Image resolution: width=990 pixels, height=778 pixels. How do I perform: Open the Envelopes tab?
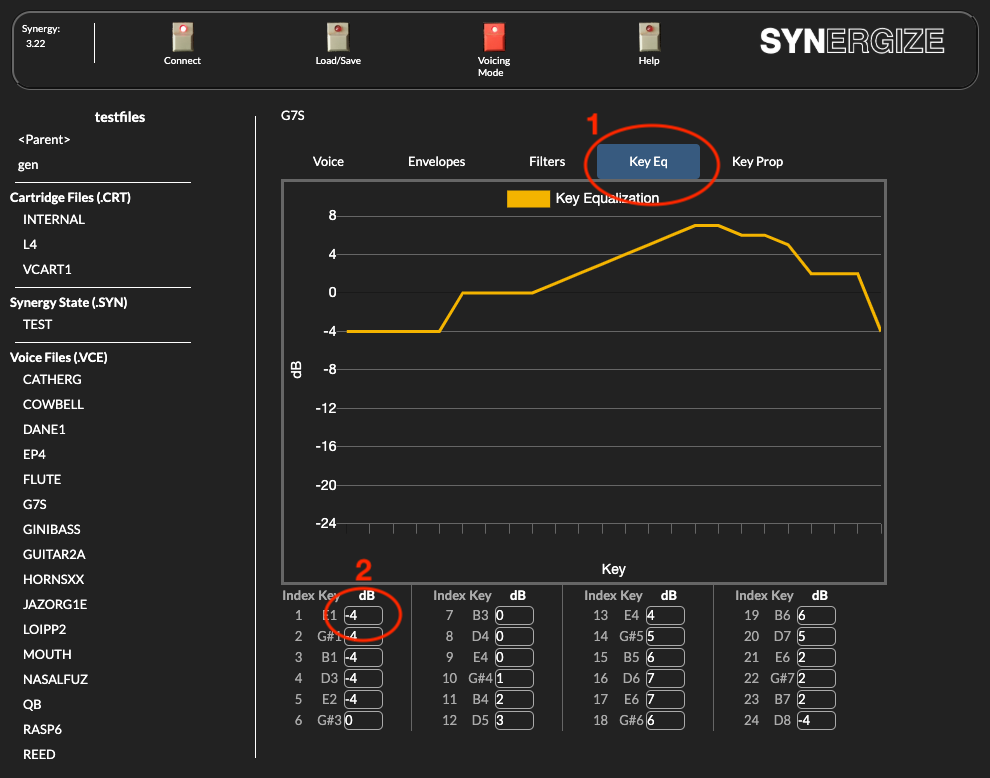[436, 162]
